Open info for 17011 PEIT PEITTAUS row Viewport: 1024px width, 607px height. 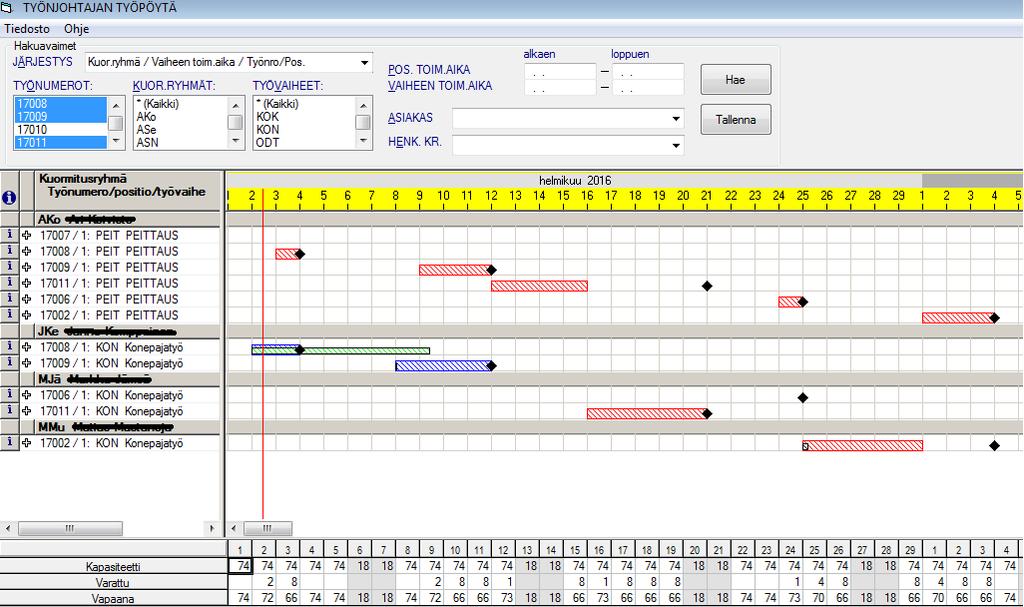click(x=9, y=283)
